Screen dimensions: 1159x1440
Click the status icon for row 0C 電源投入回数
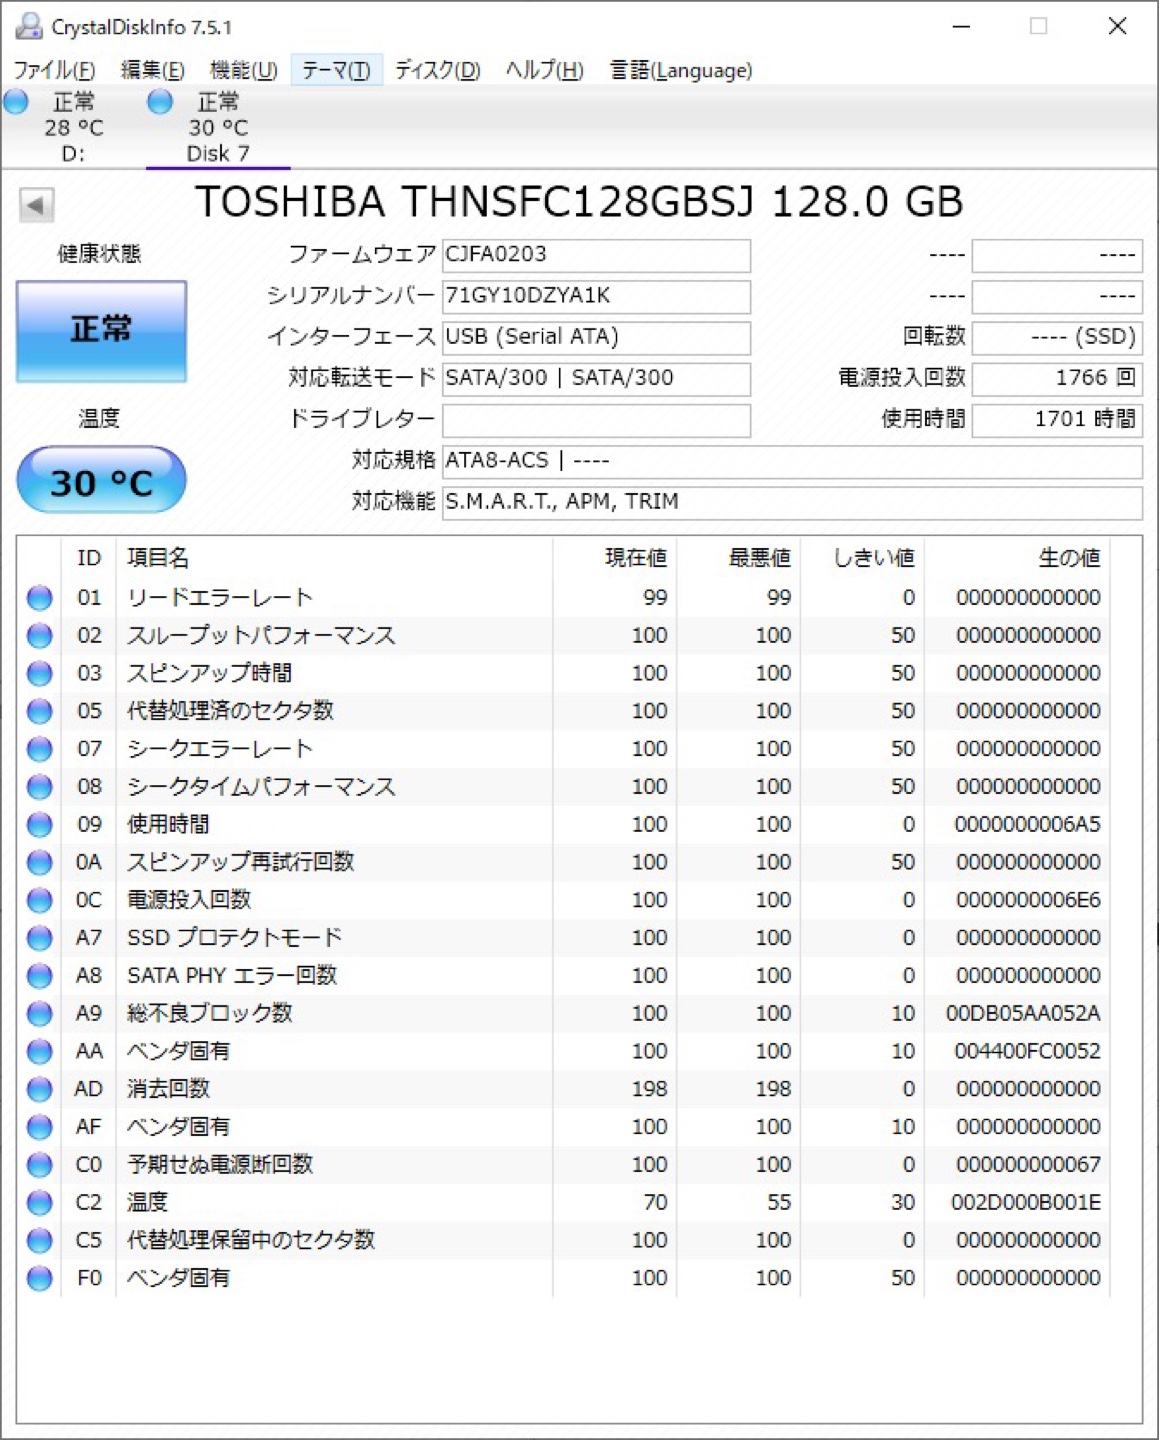[x=40, y=900]
